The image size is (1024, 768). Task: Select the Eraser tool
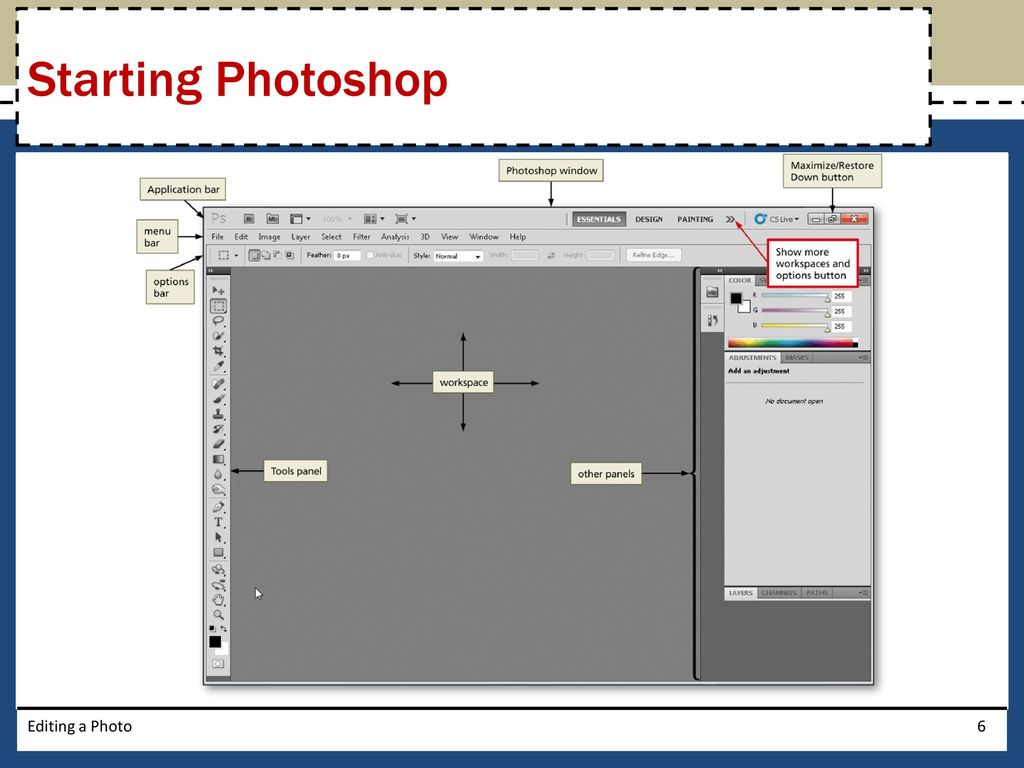coord(218,444)
